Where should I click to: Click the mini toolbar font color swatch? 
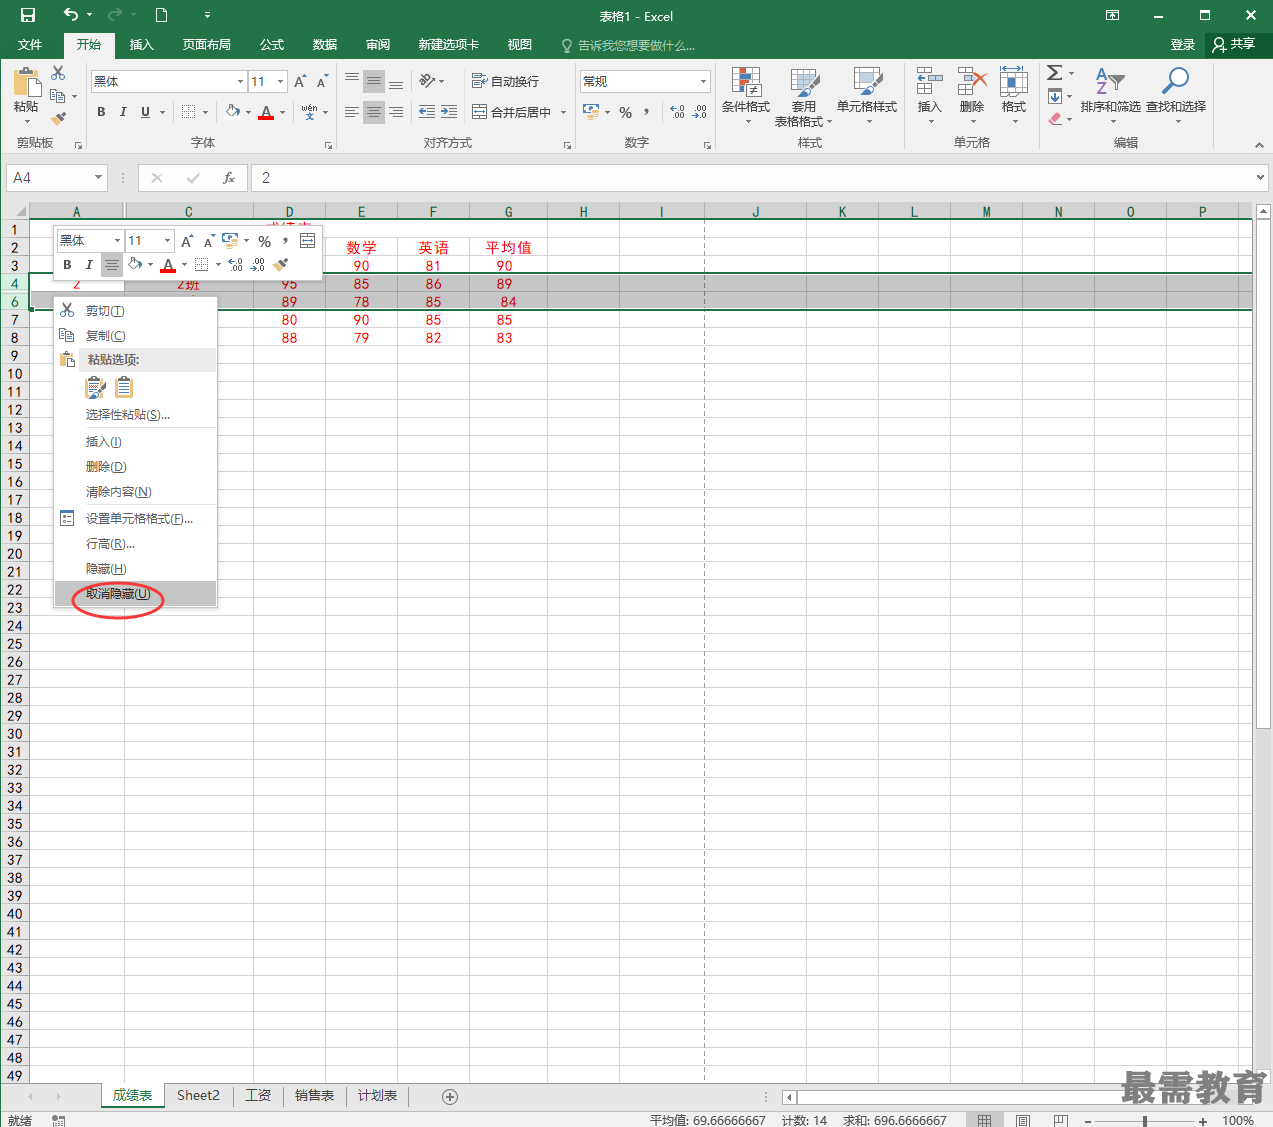(x=168, y=265)
